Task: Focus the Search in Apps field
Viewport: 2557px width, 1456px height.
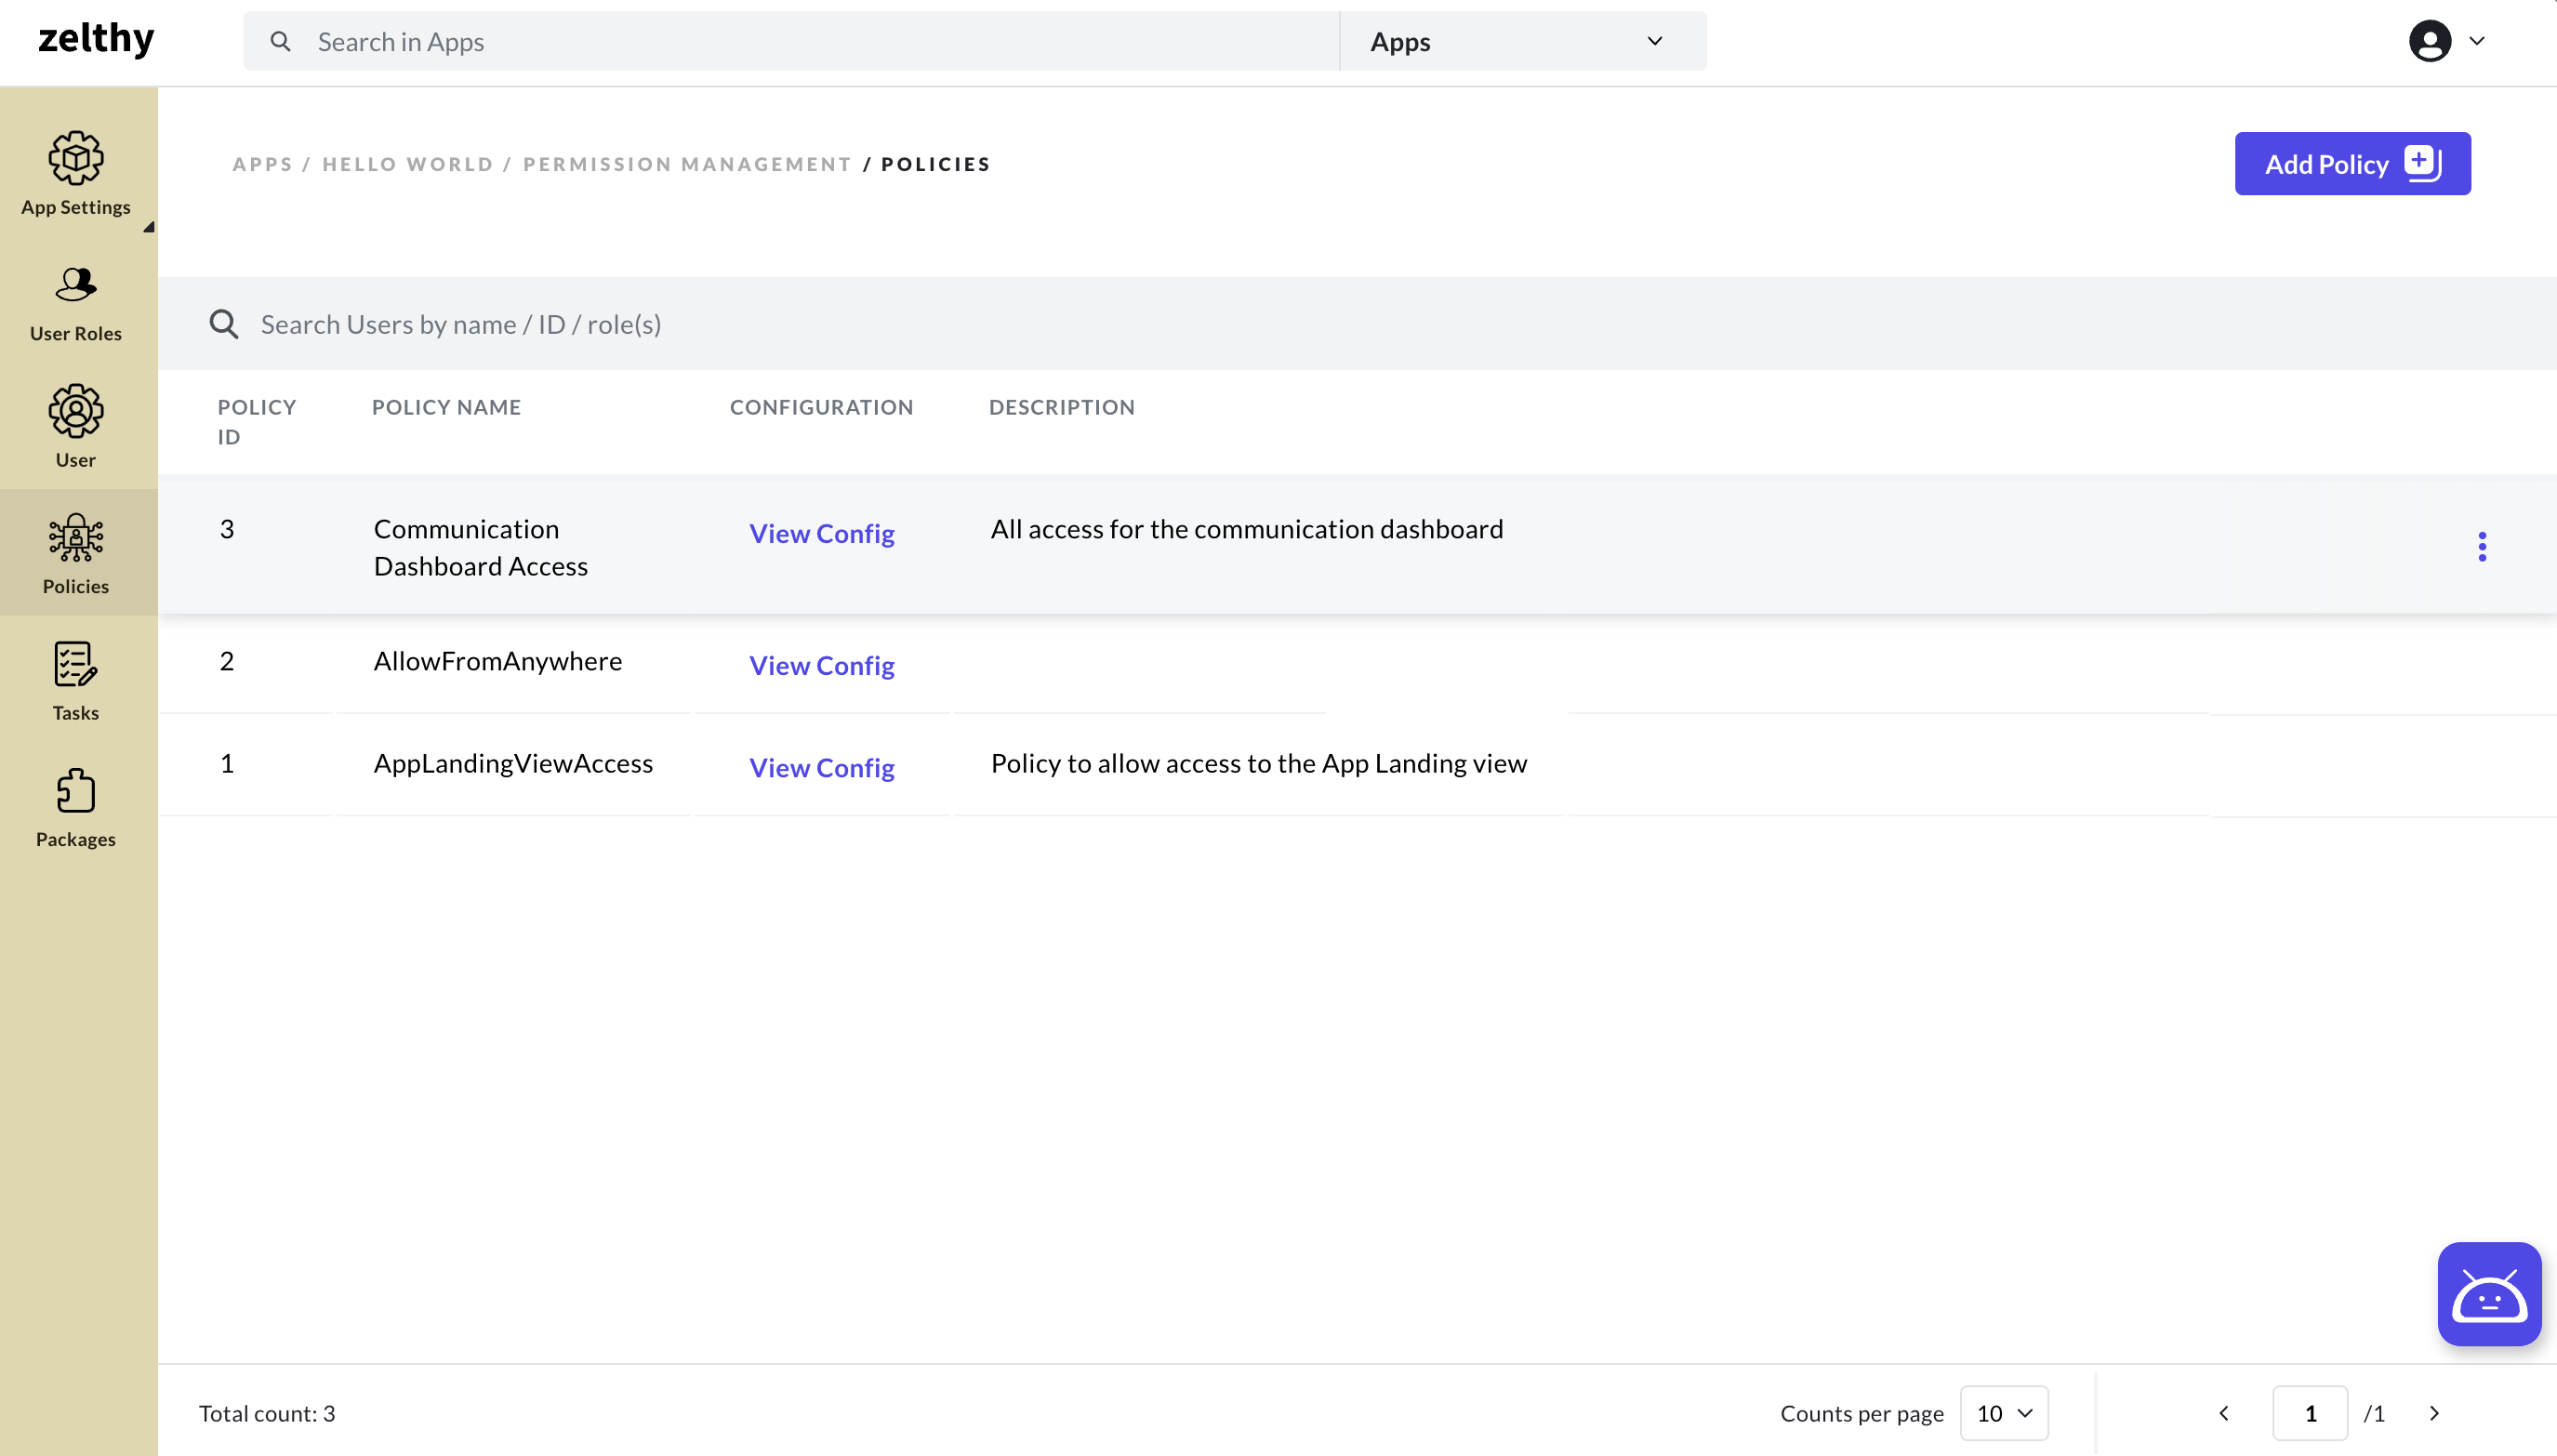Action: tap(791, 41)
